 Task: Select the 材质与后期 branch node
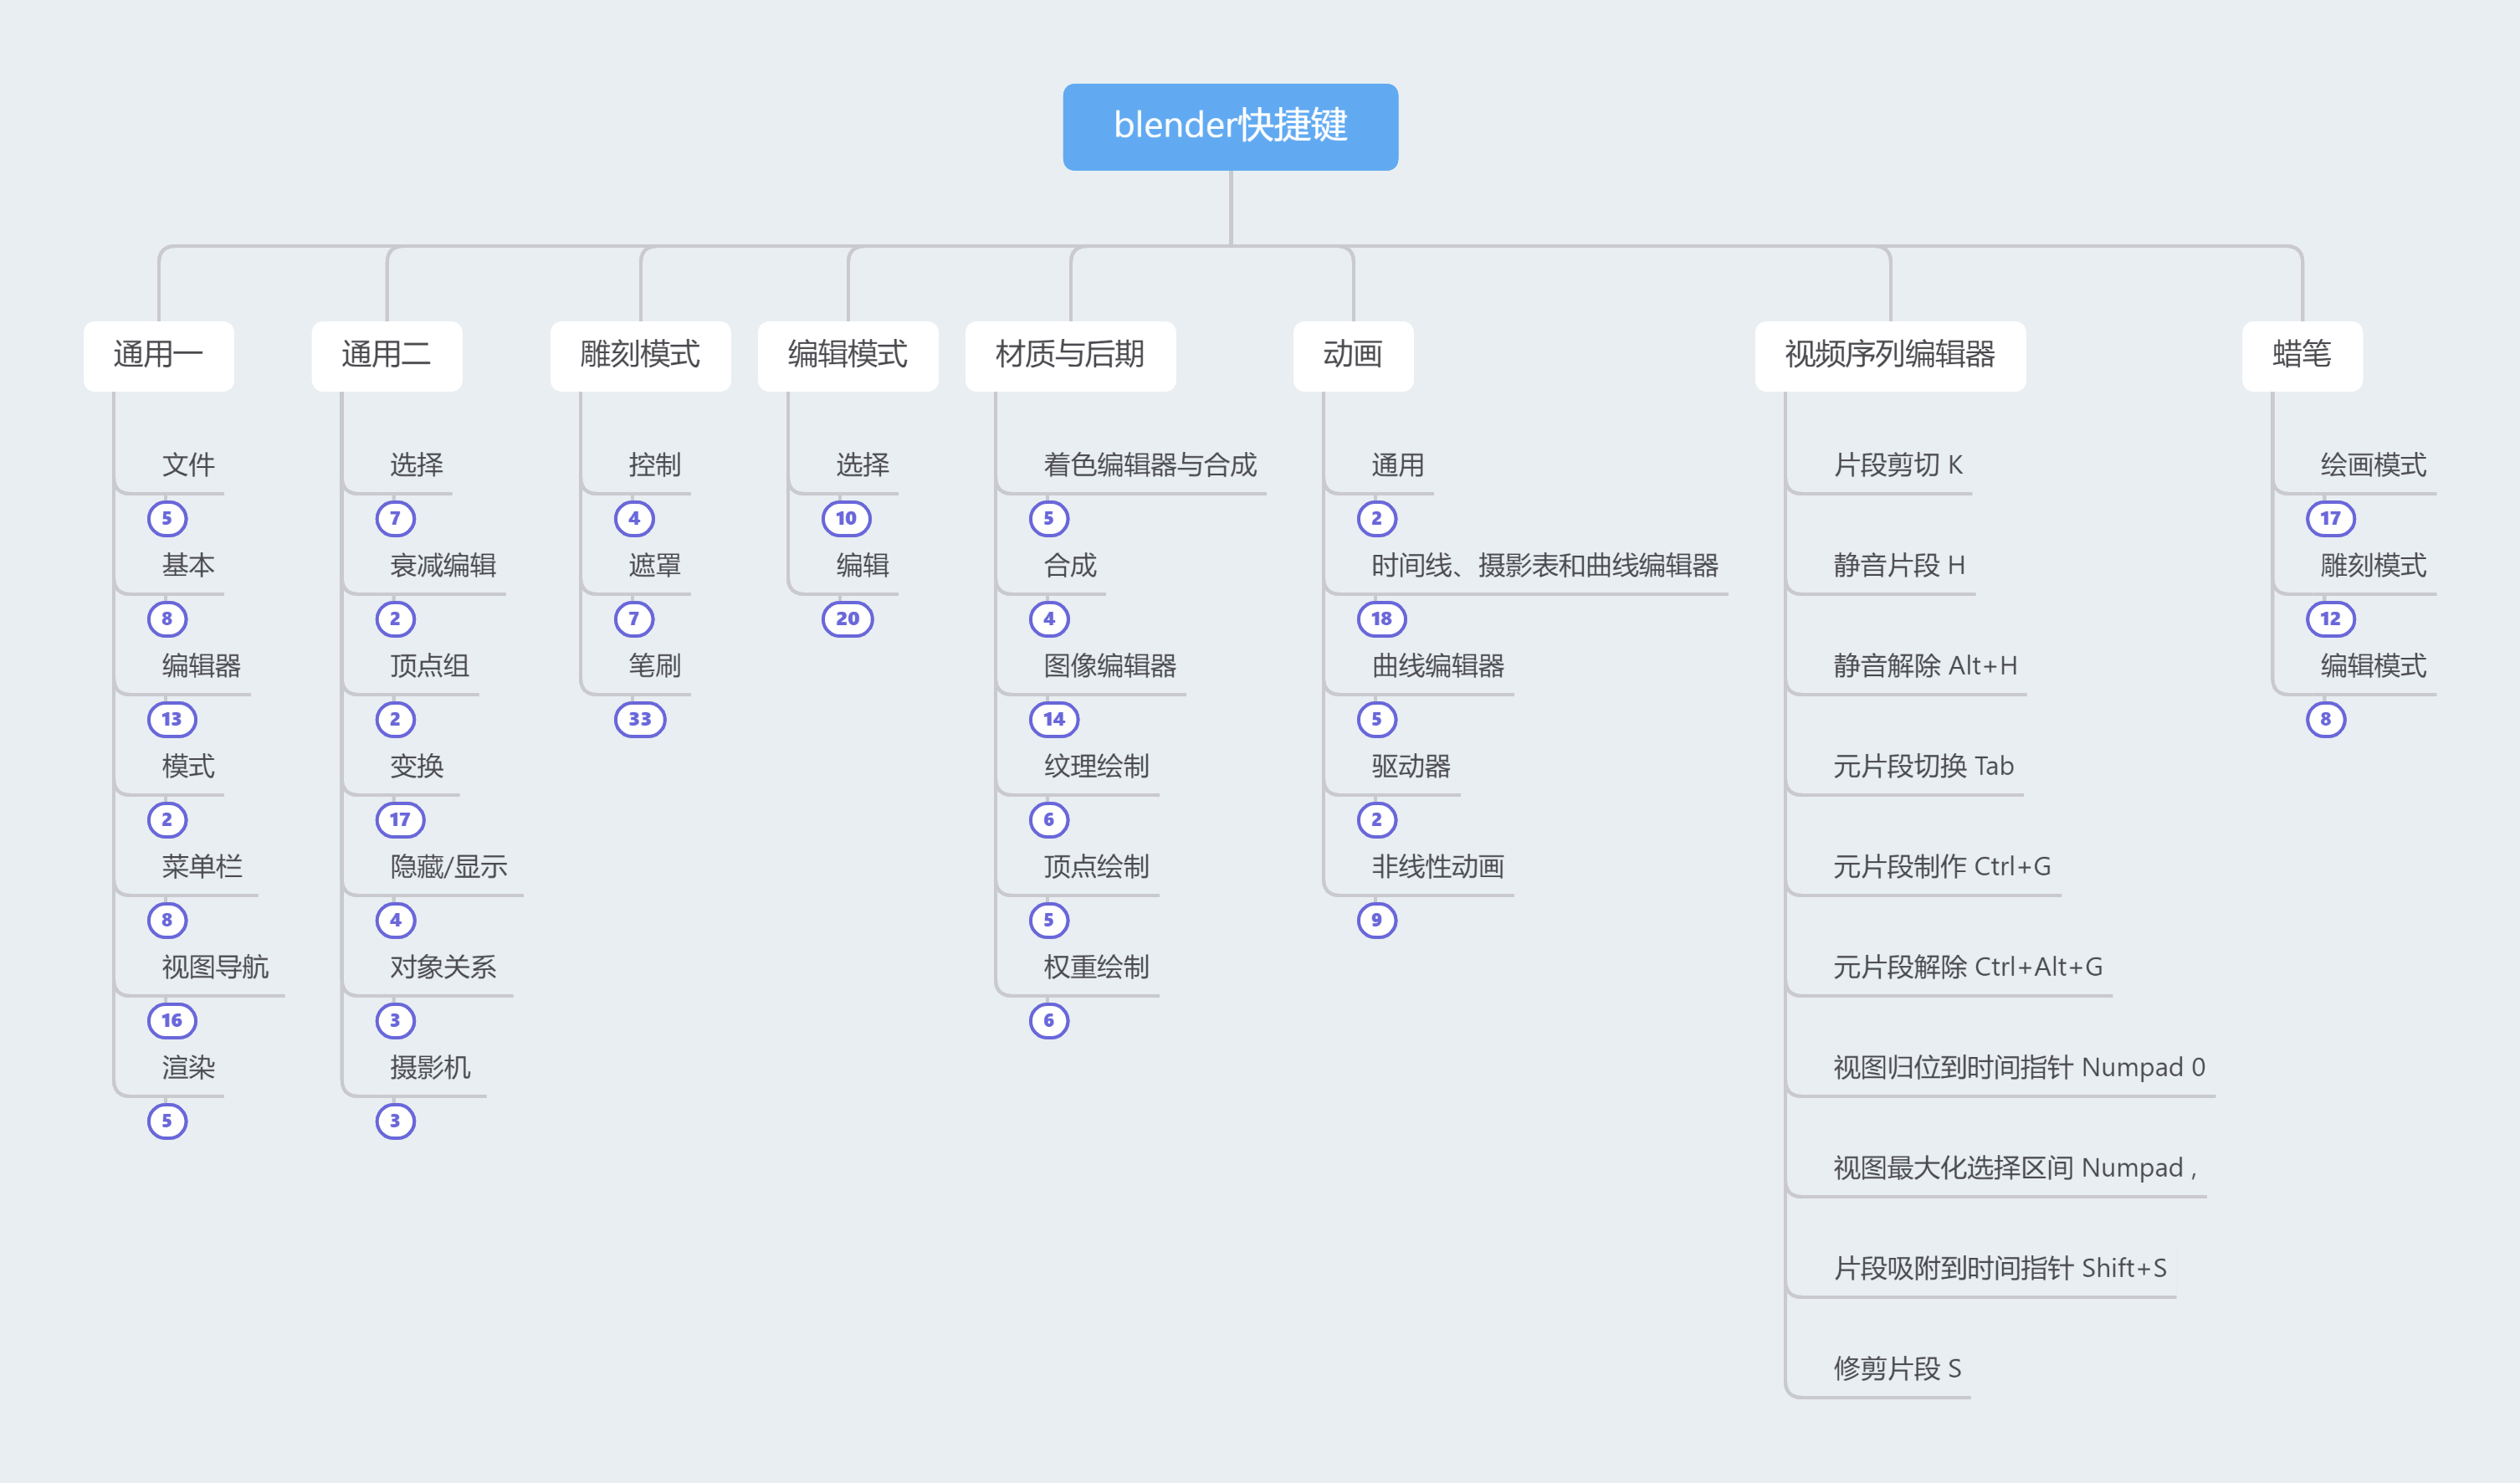1069,355
